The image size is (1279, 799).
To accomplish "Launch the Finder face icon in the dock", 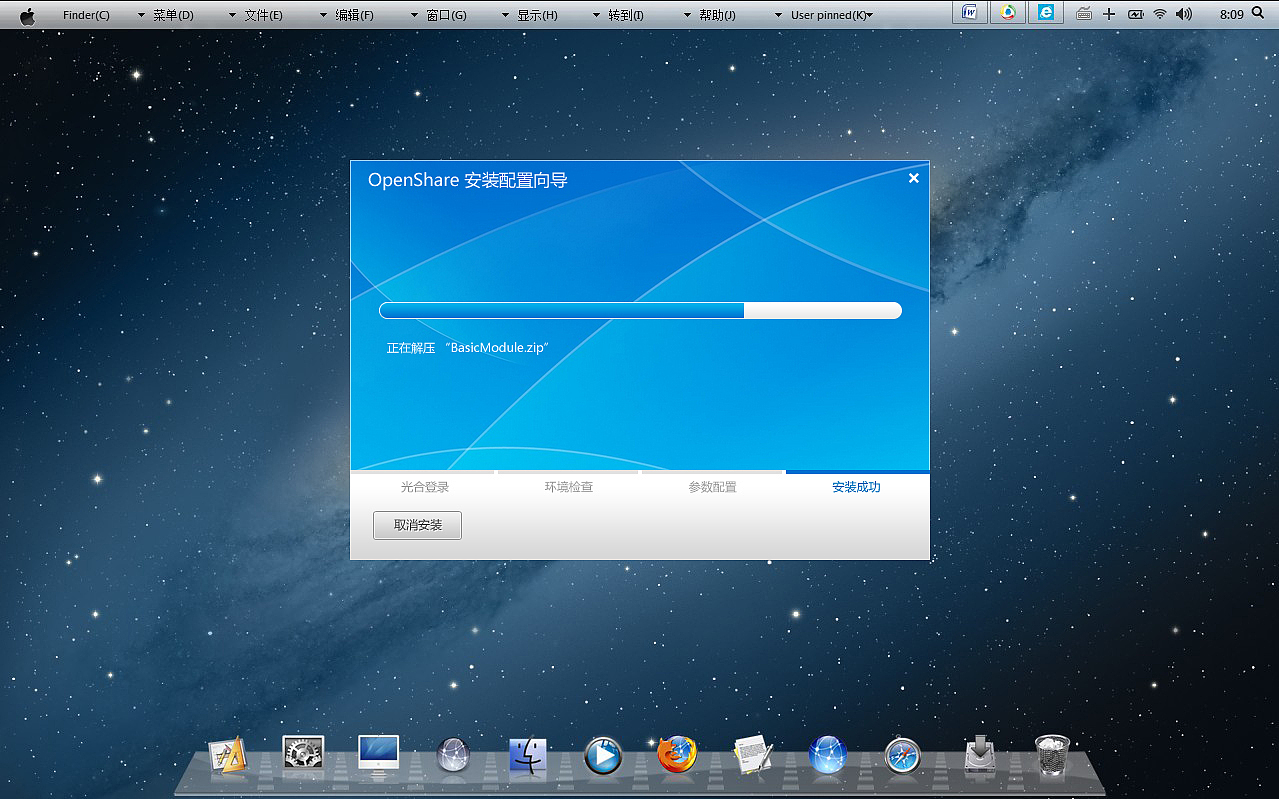I will 528,756.
